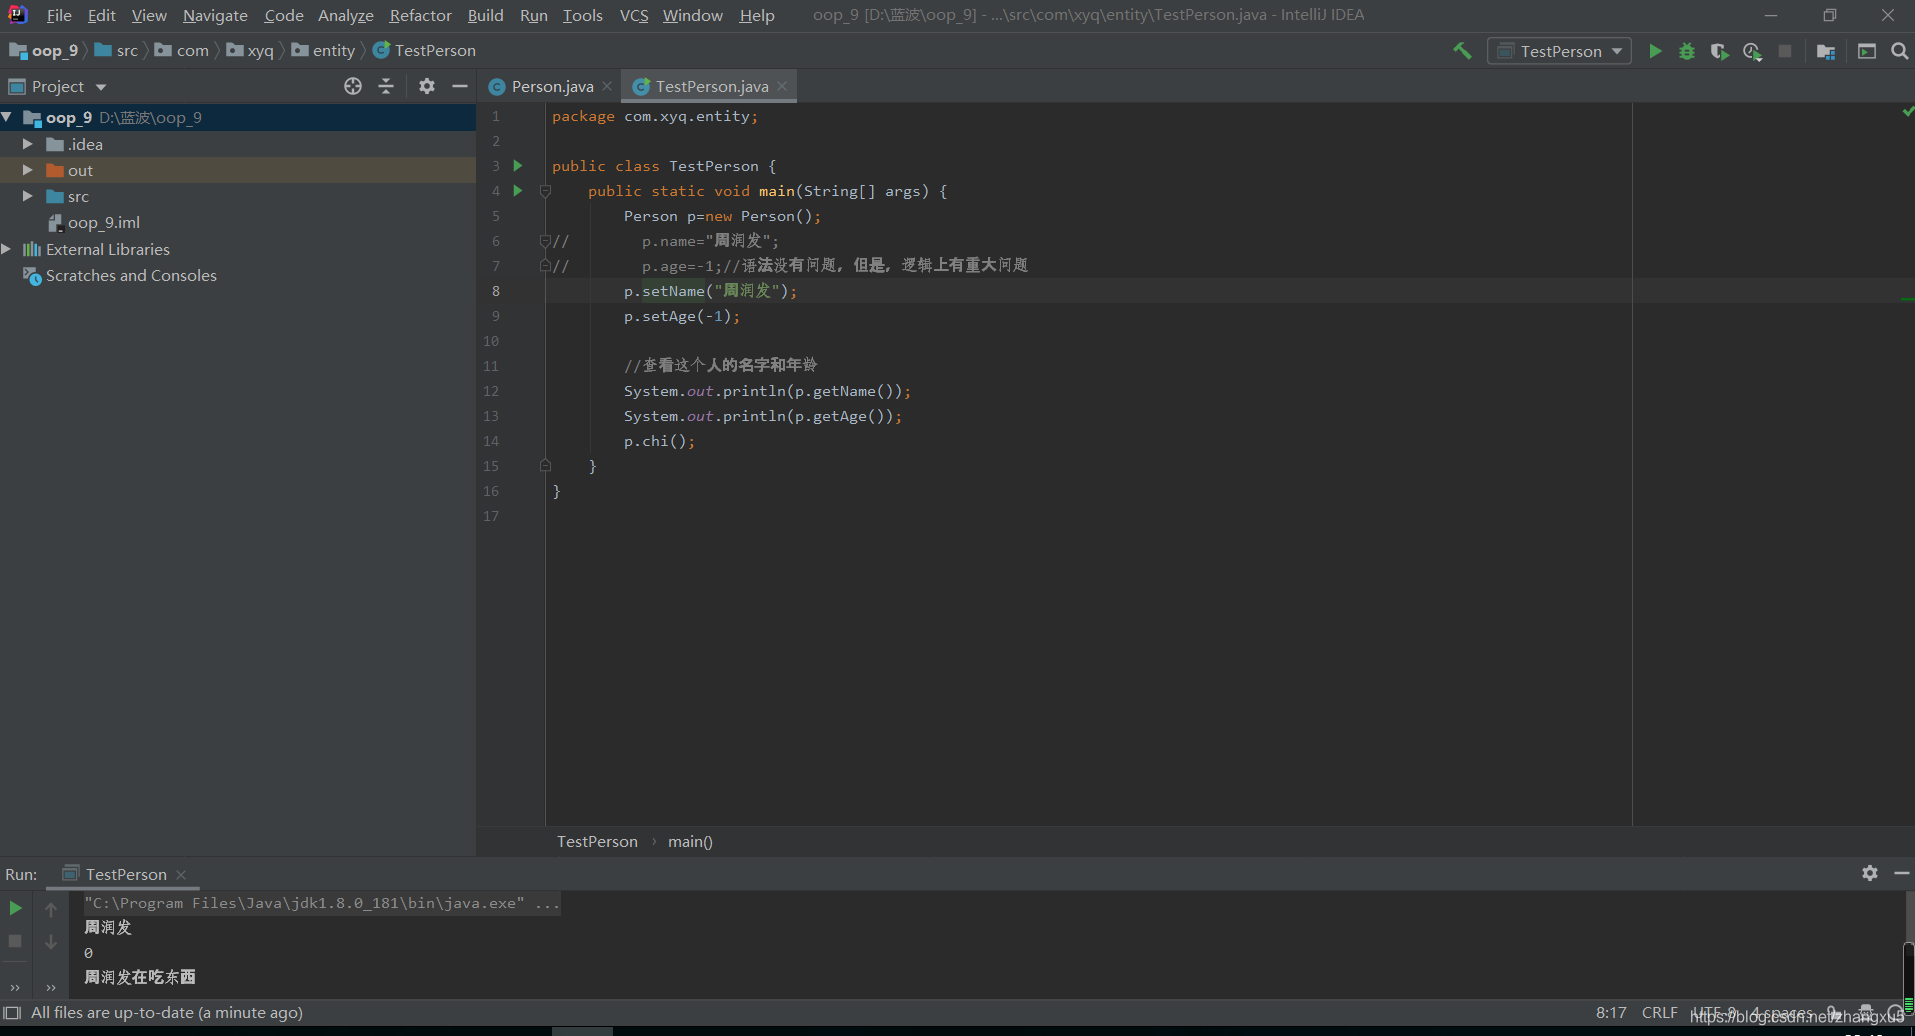Collapse all in Project panel
Image resolution: width=1915 pixels, height=1036 pixels.
pos(386,86)
